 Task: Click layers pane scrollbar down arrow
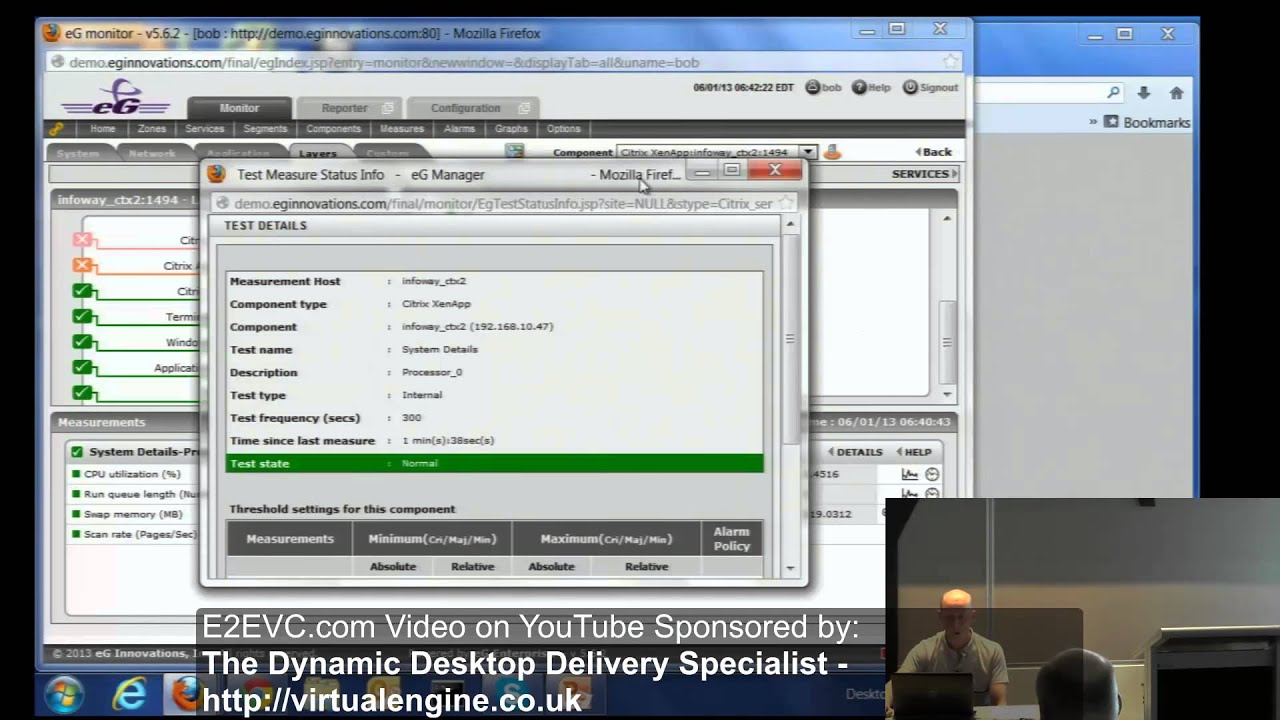947,395
